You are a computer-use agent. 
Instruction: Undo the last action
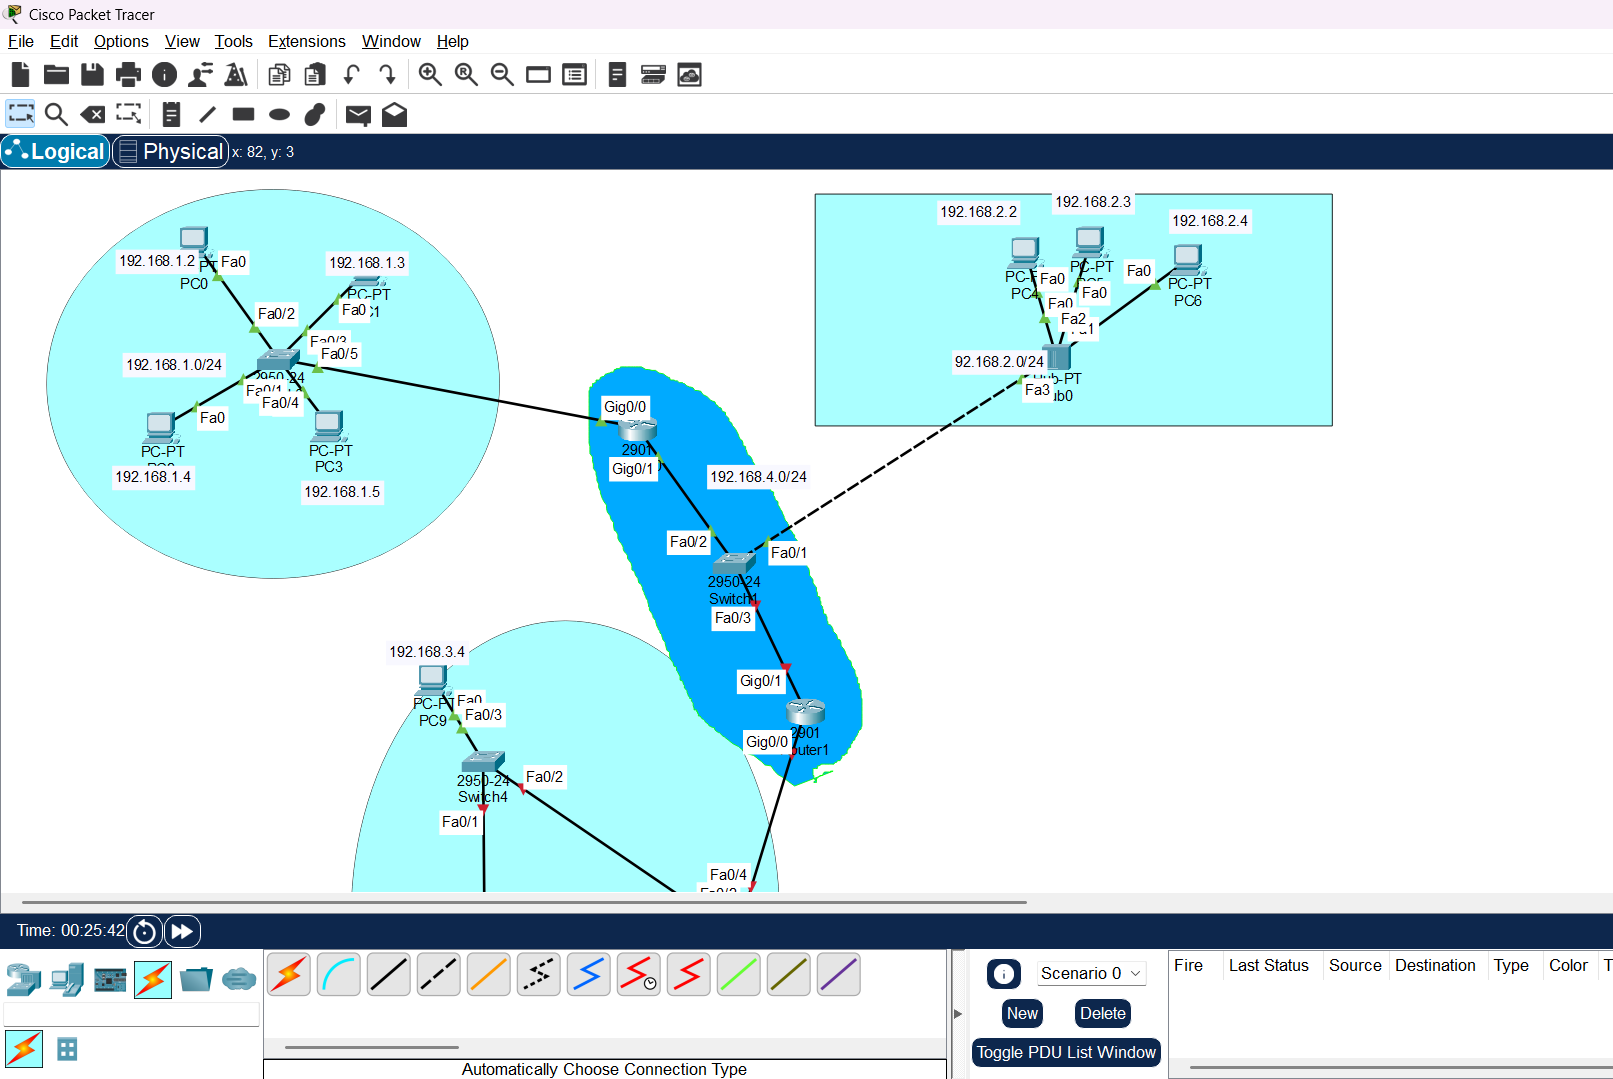(352, 75)
